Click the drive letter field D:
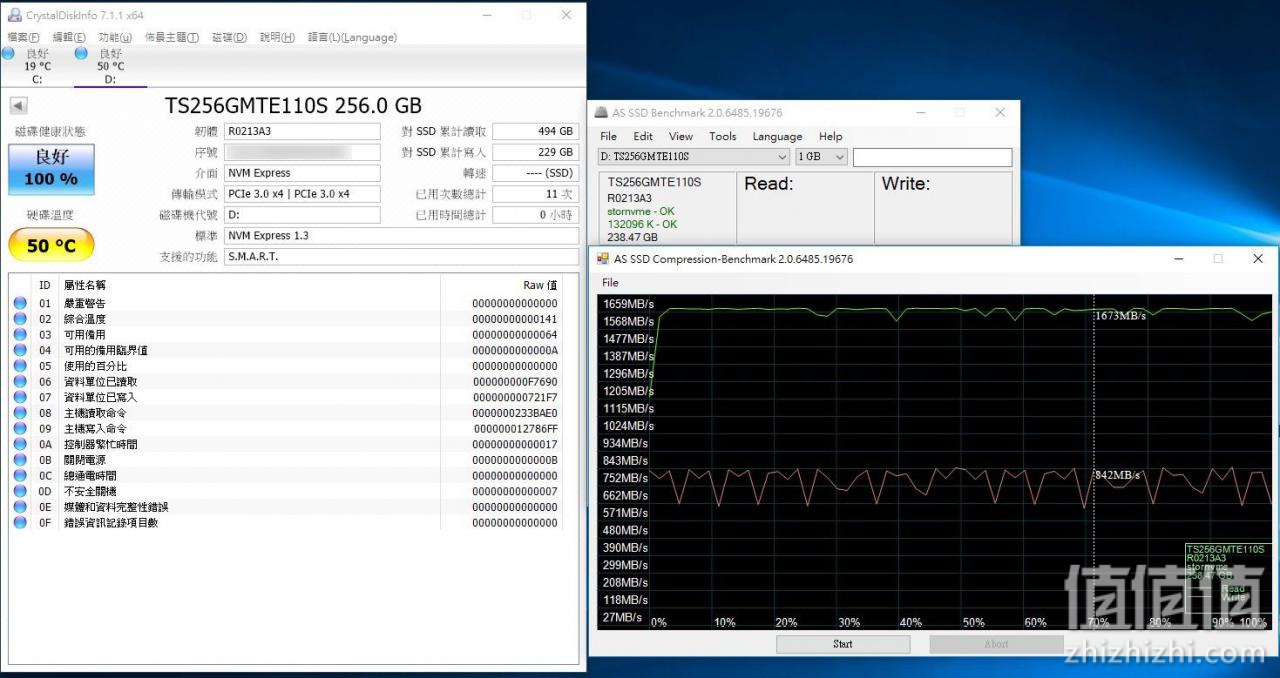The height and width of the screenshot is (678, 1280). pyautogui.click(x=303, y=215)
